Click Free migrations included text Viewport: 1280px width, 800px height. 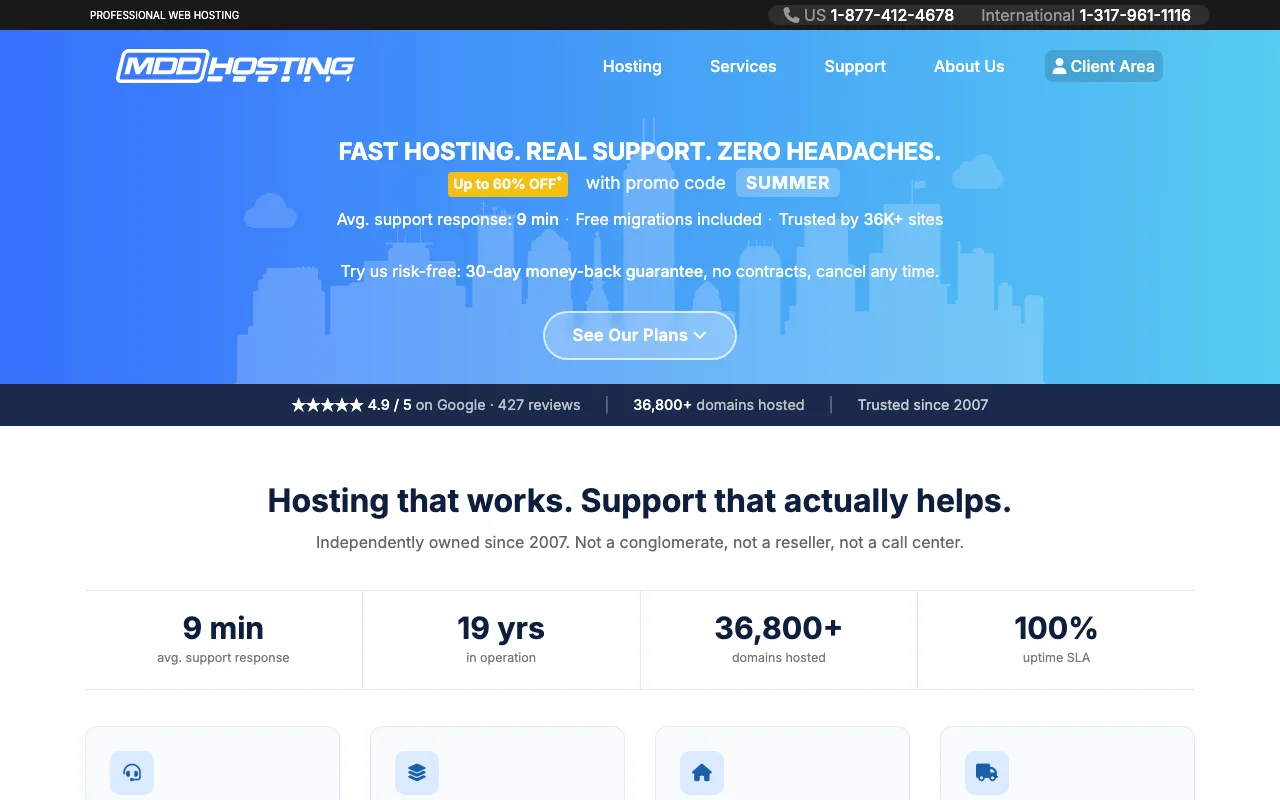click(x=668, y=219)
